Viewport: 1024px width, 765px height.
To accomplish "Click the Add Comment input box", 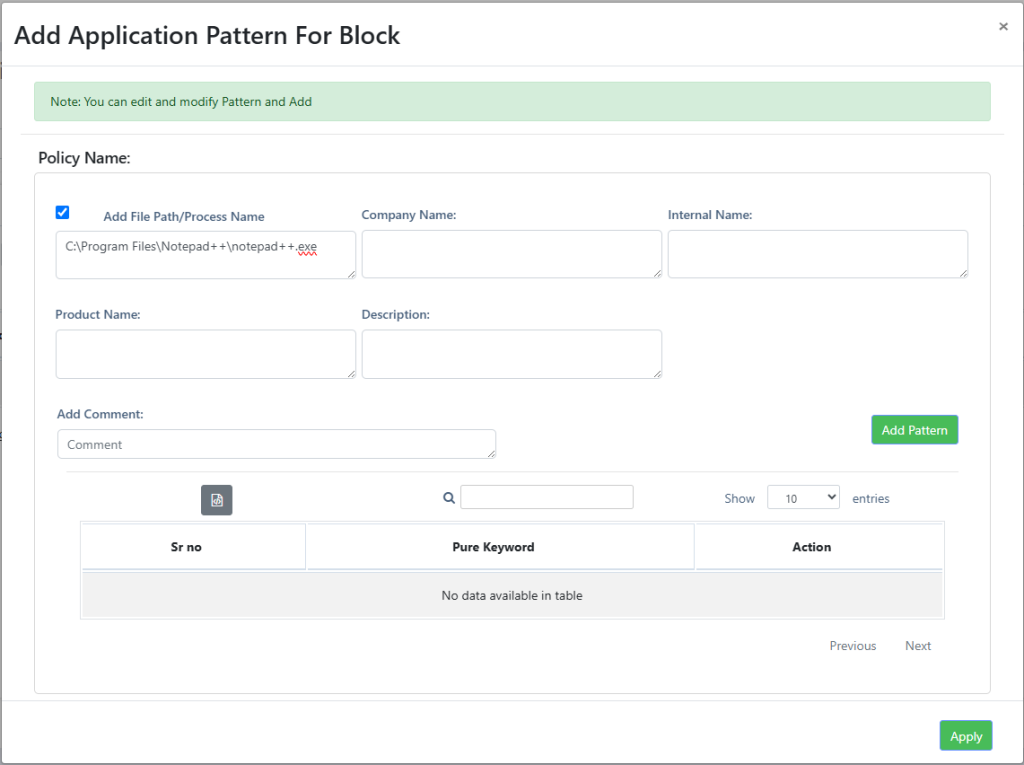I will [x=276, y=444].
